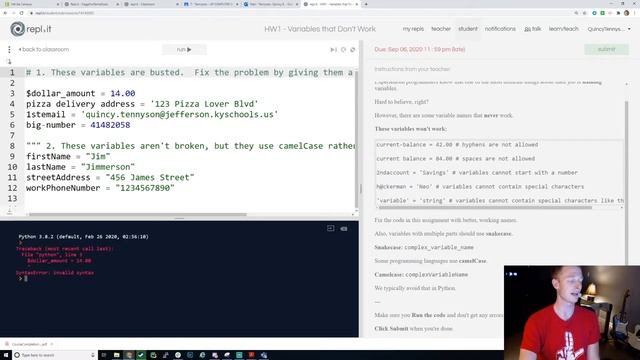The width and height of the screenshot is (640, 360).
Task: Click line 3 $dollar_amount code
Action: pos(80,93)
